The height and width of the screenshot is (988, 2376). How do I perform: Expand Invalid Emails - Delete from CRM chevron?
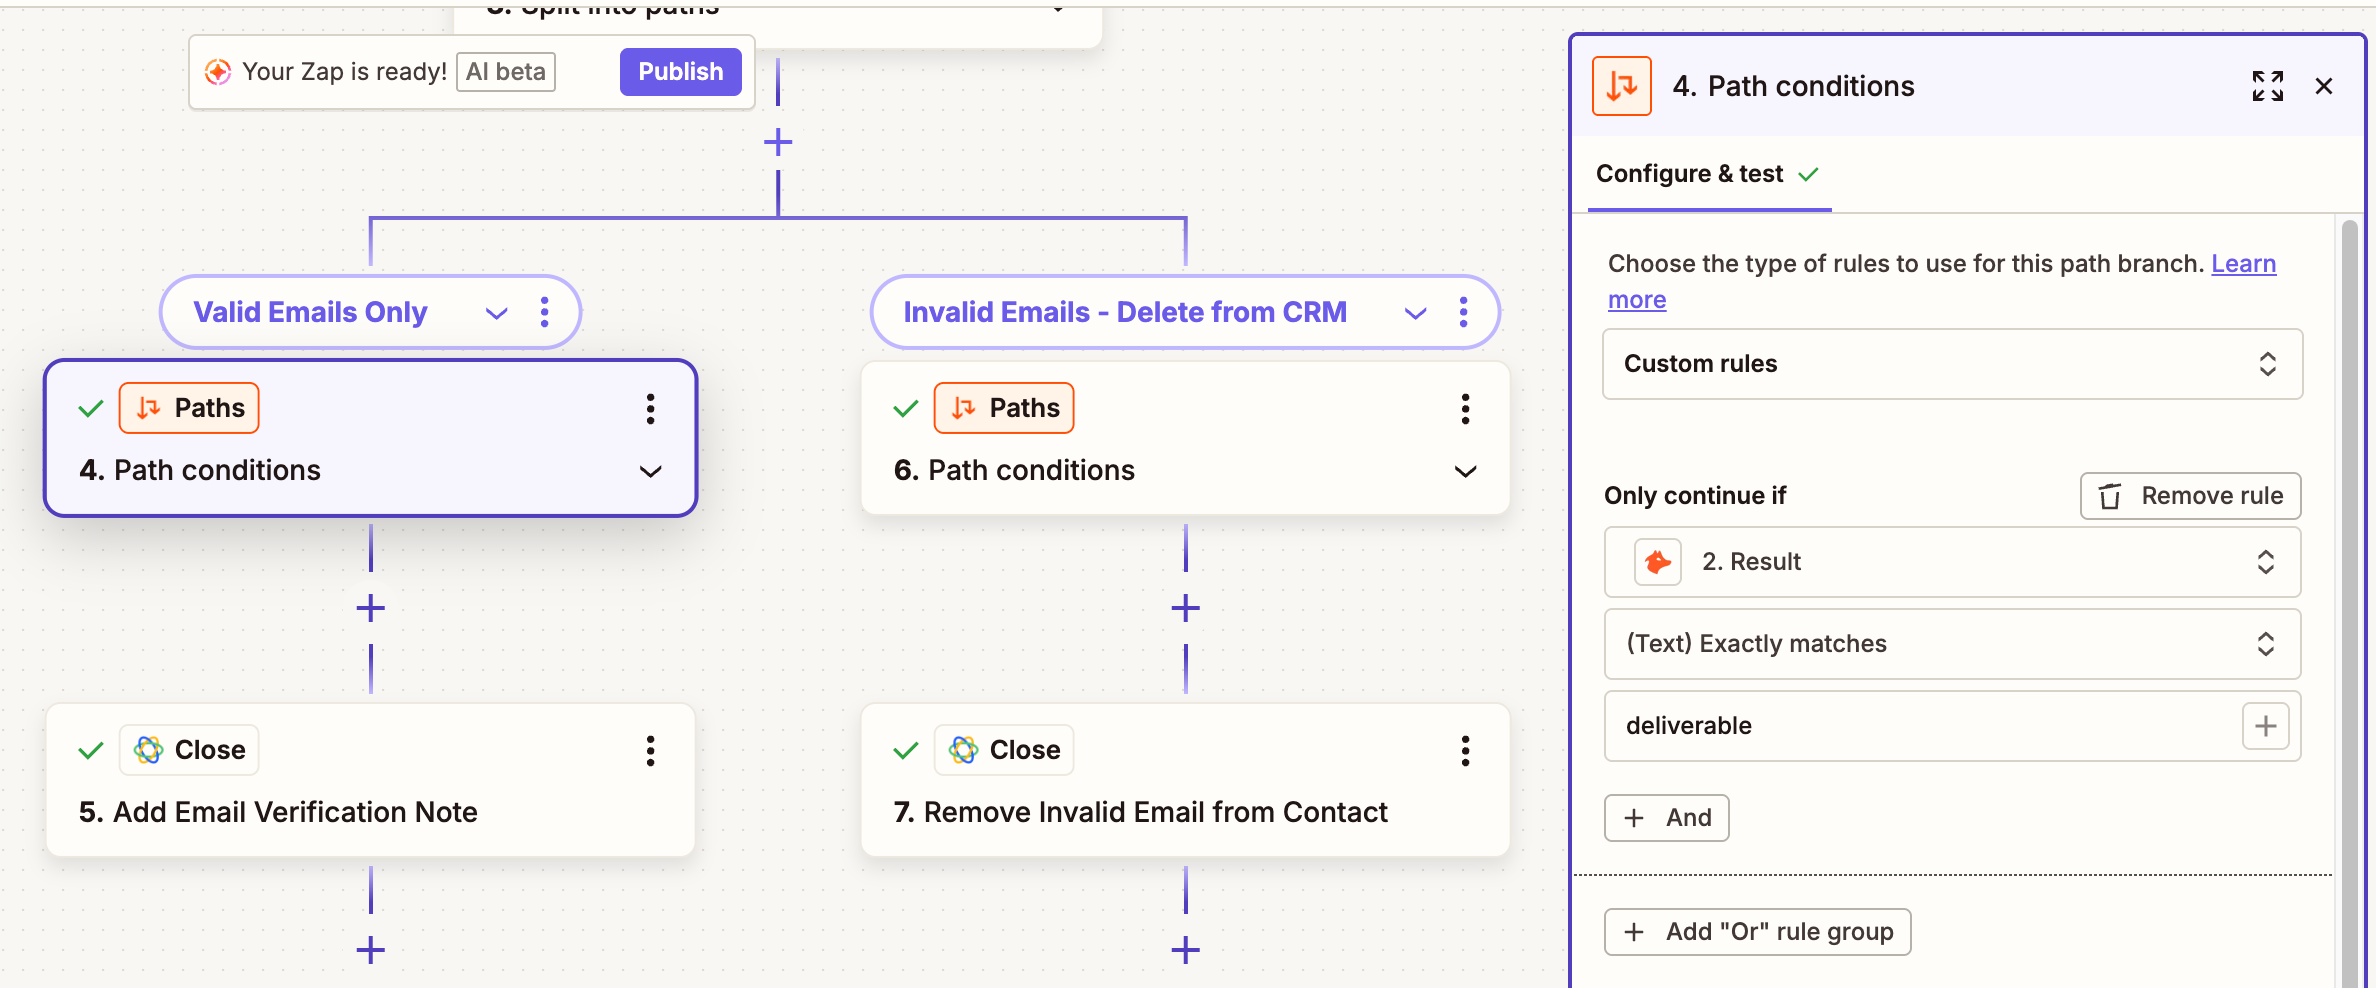click(x=1415, y=313)
